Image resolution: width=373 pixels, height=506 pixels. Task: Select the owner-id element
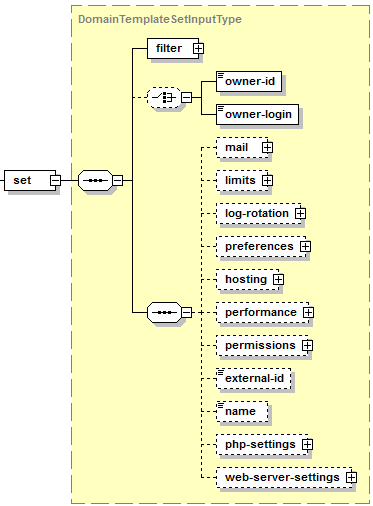(x=249, y=81)
